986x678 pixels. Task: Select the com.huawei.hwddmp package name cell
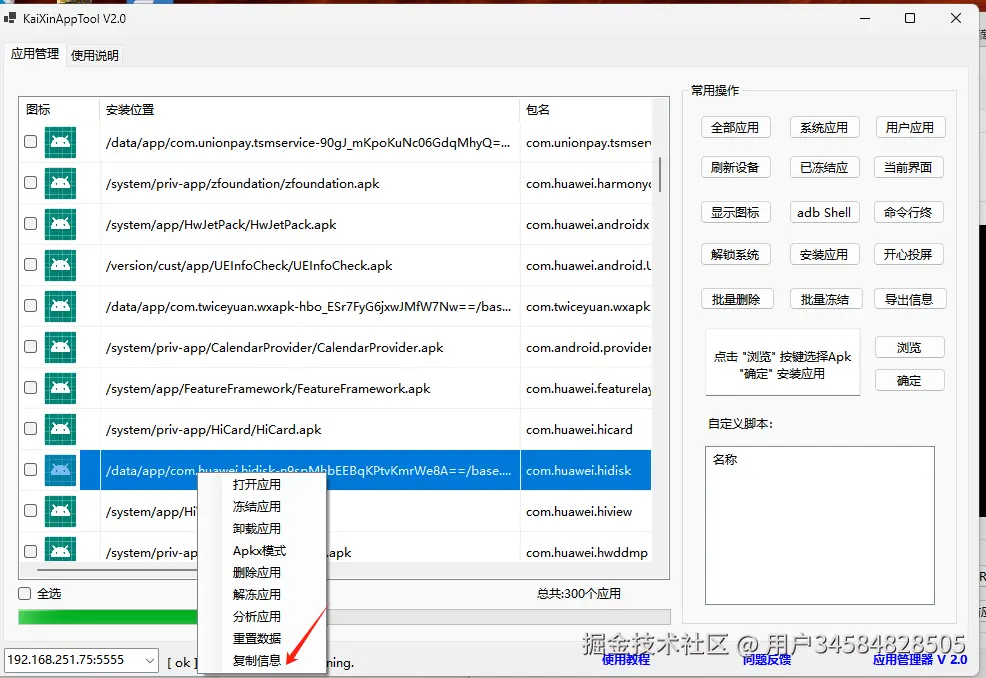point(587,552)
